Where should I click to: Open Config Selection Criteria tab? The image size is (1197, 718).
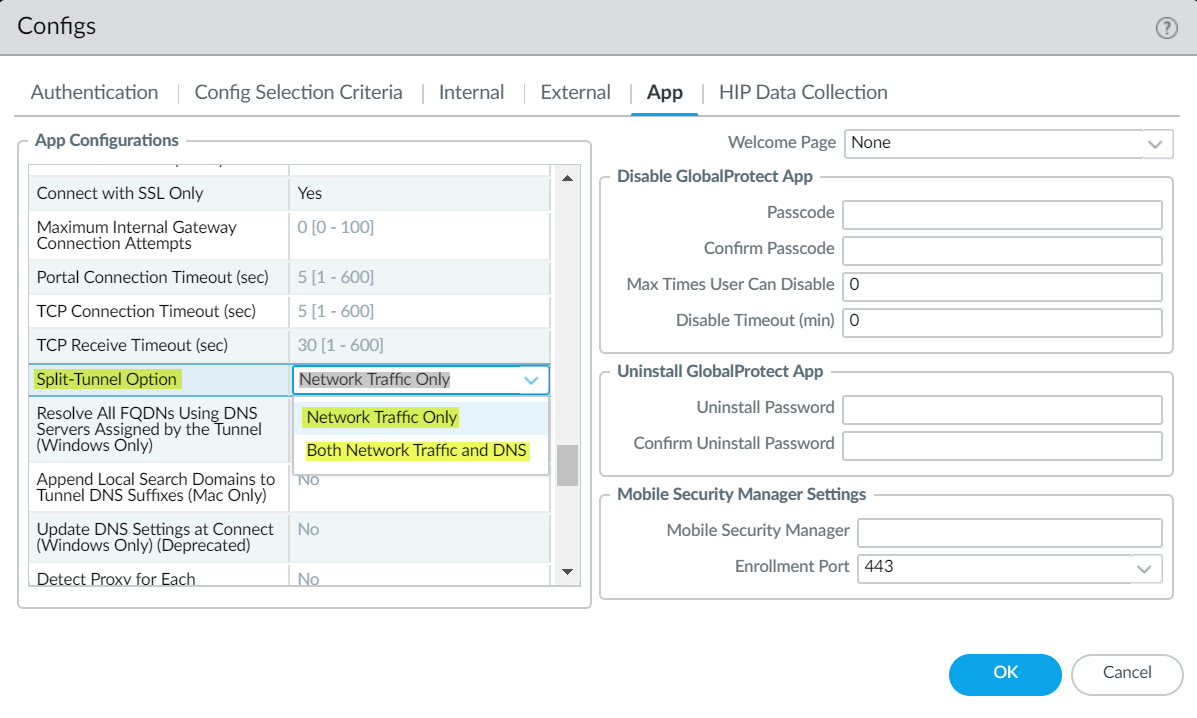pyautogui.click(x=298, y=92)
